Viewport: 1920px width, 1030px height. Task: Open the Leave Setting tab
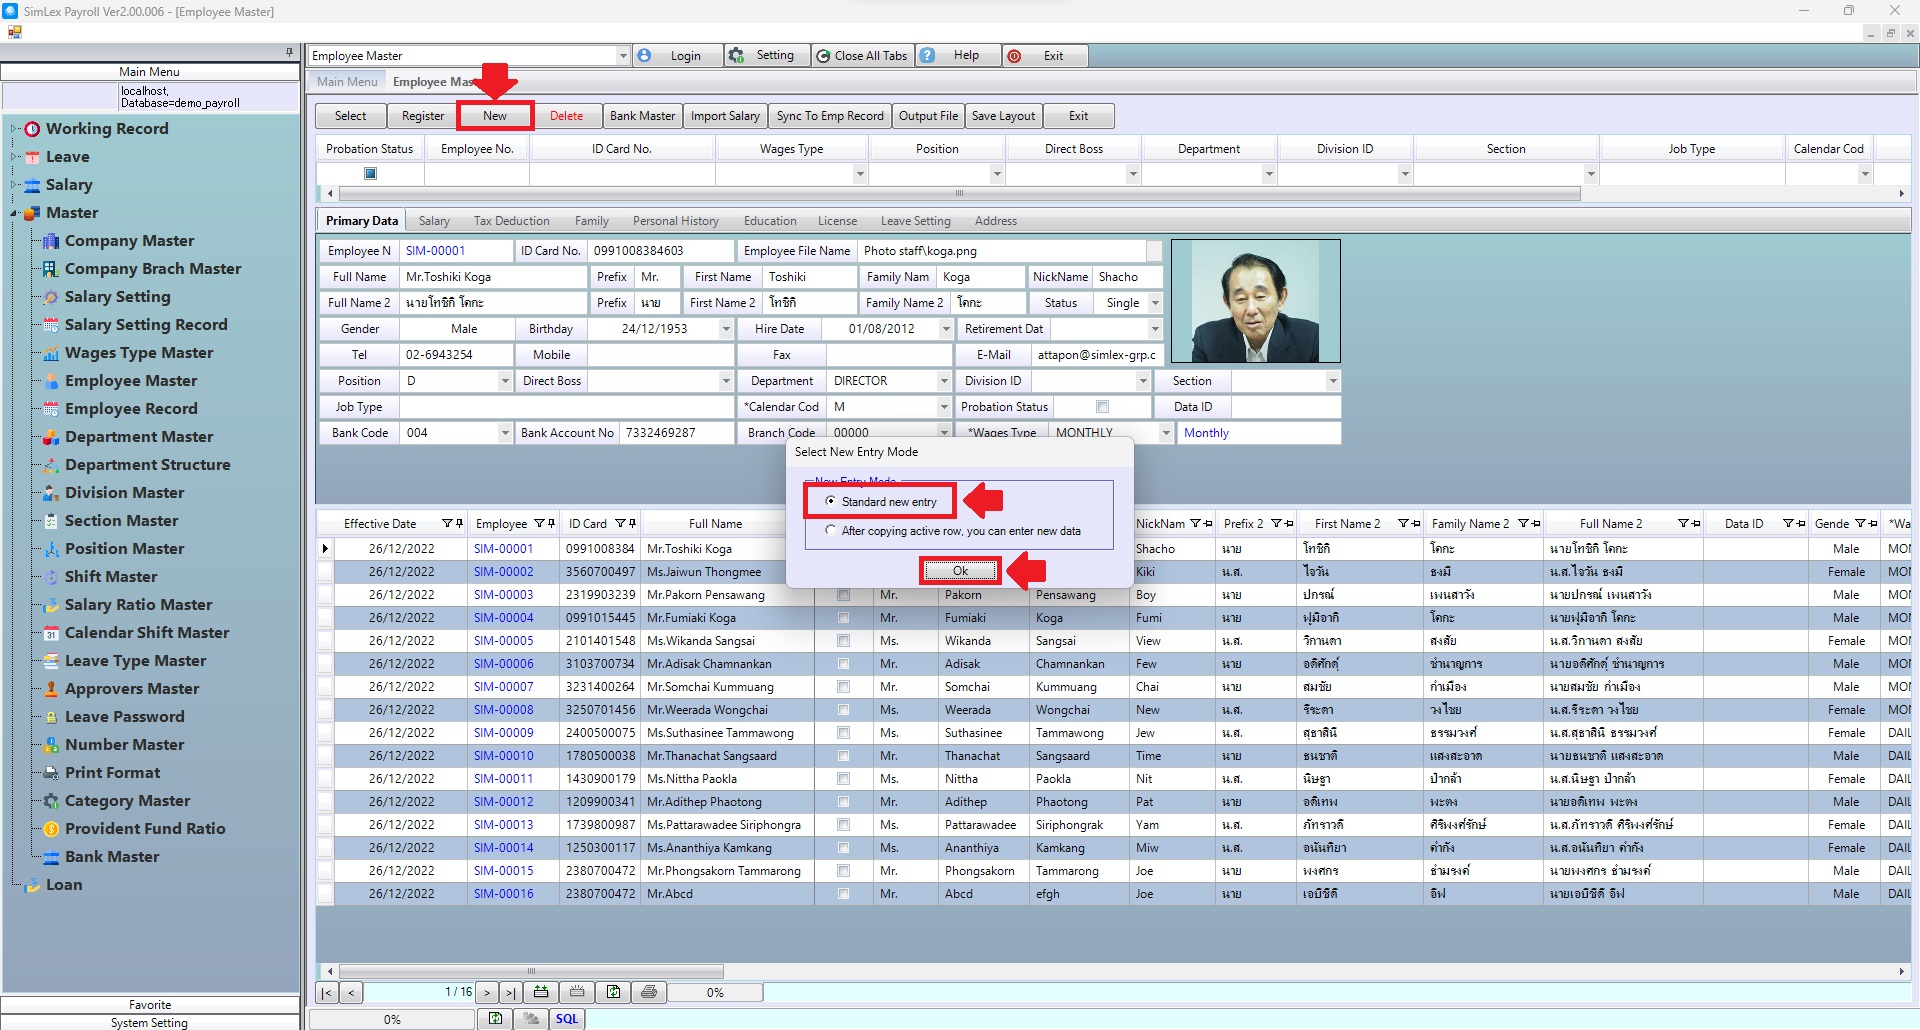[x=915, y=221]
